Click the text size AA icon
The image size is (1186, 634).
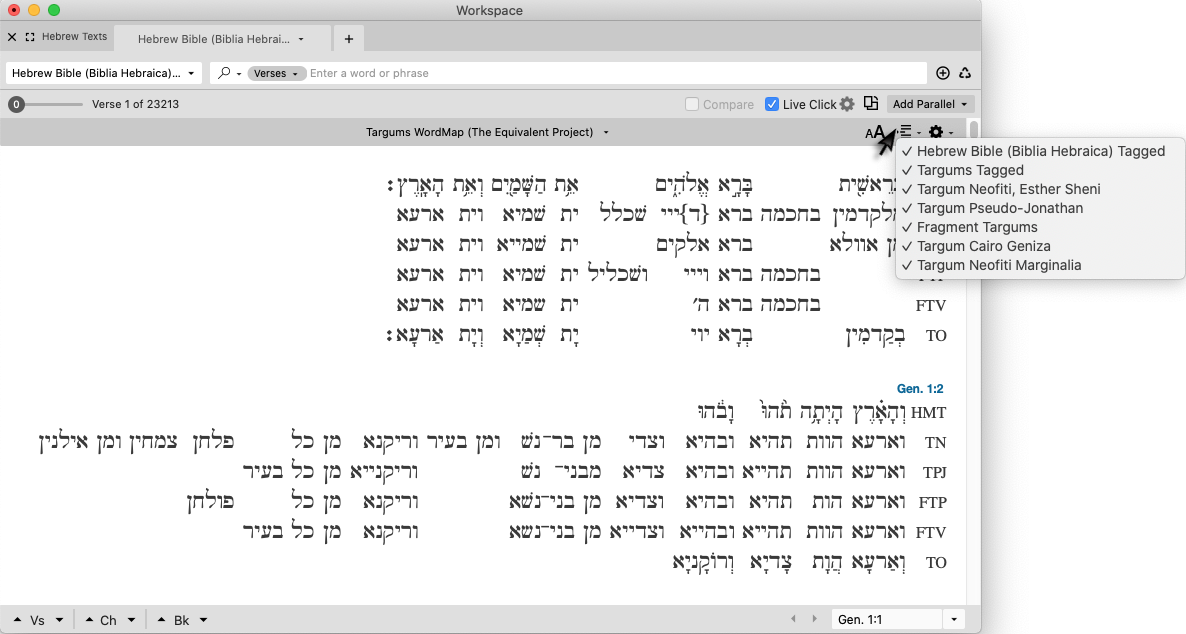(x=875, y=132)
